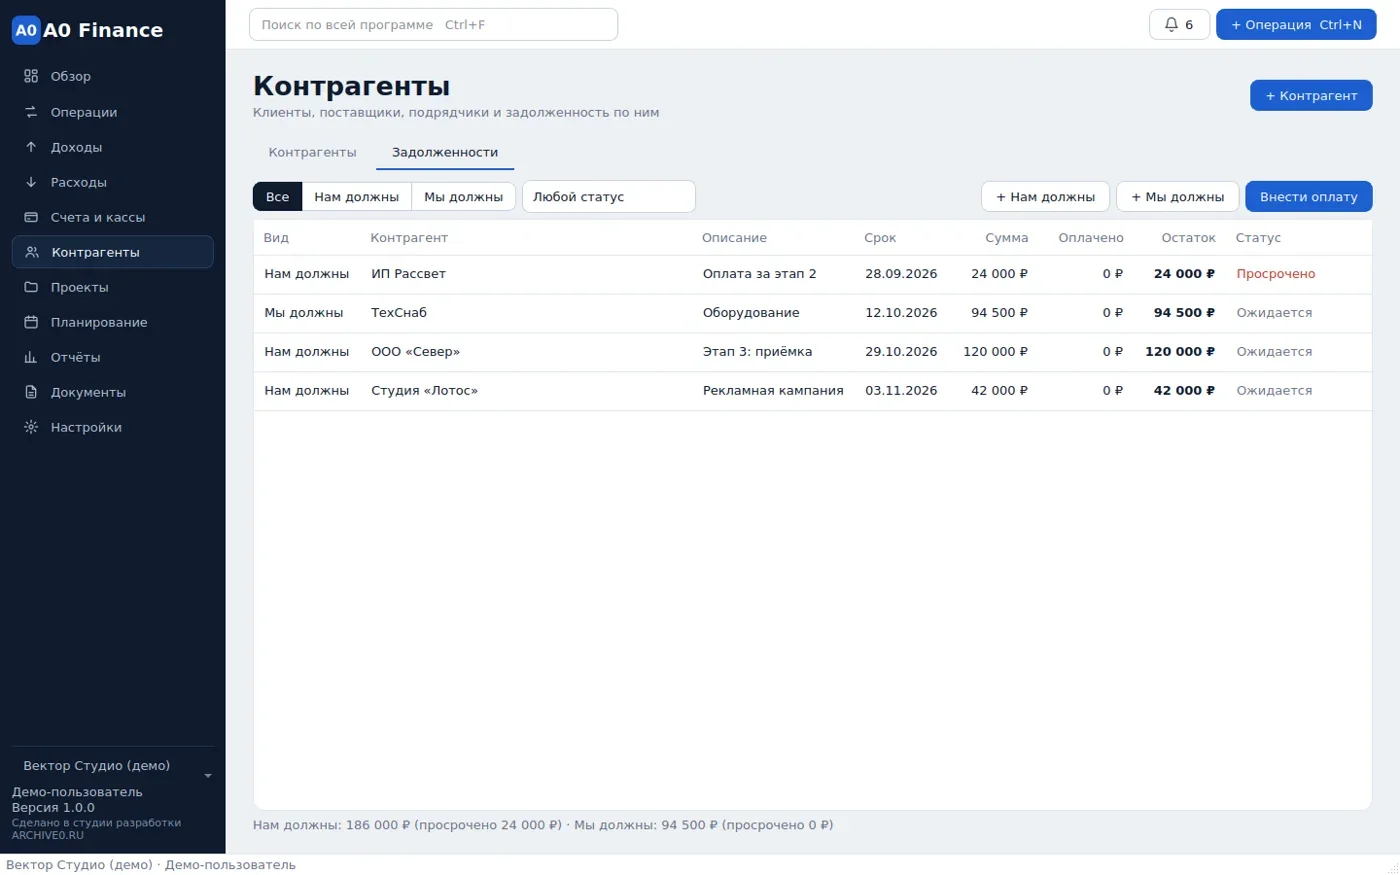Switch to the Контрагенты tab
1400x875 pixels.
(312, 152)
